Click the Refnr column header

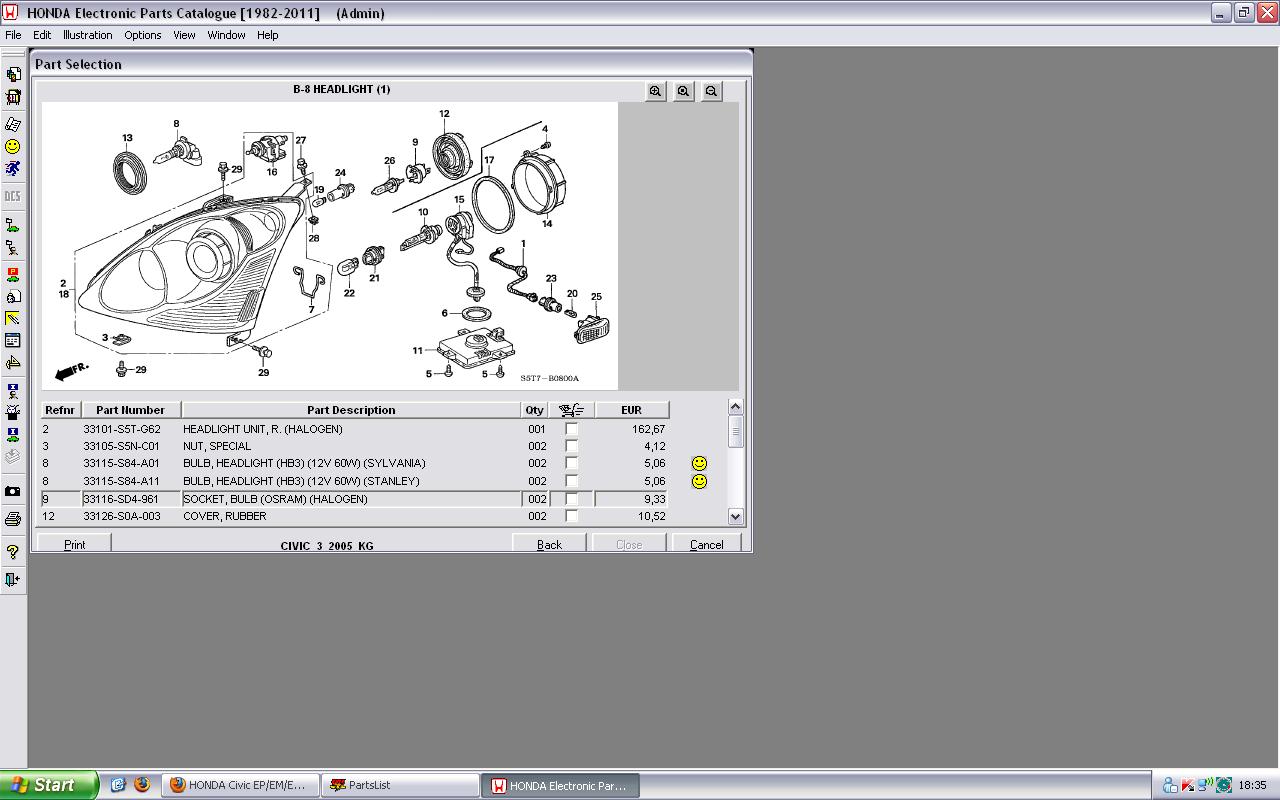[60, 410]
